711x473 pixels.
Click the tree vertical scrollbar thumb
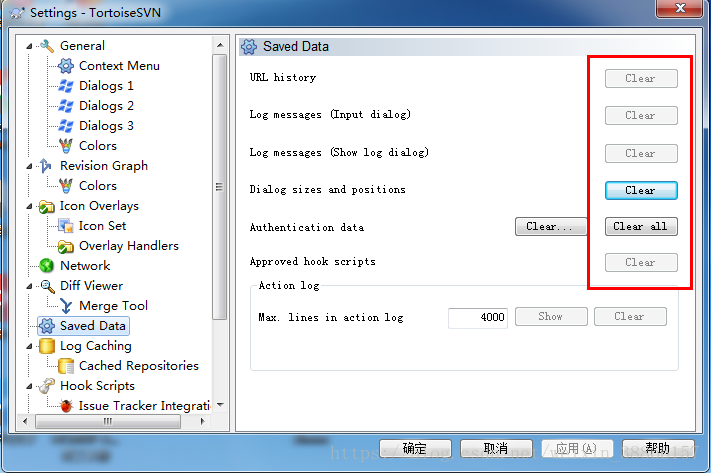pyautogui.click(x=219, y=187)
